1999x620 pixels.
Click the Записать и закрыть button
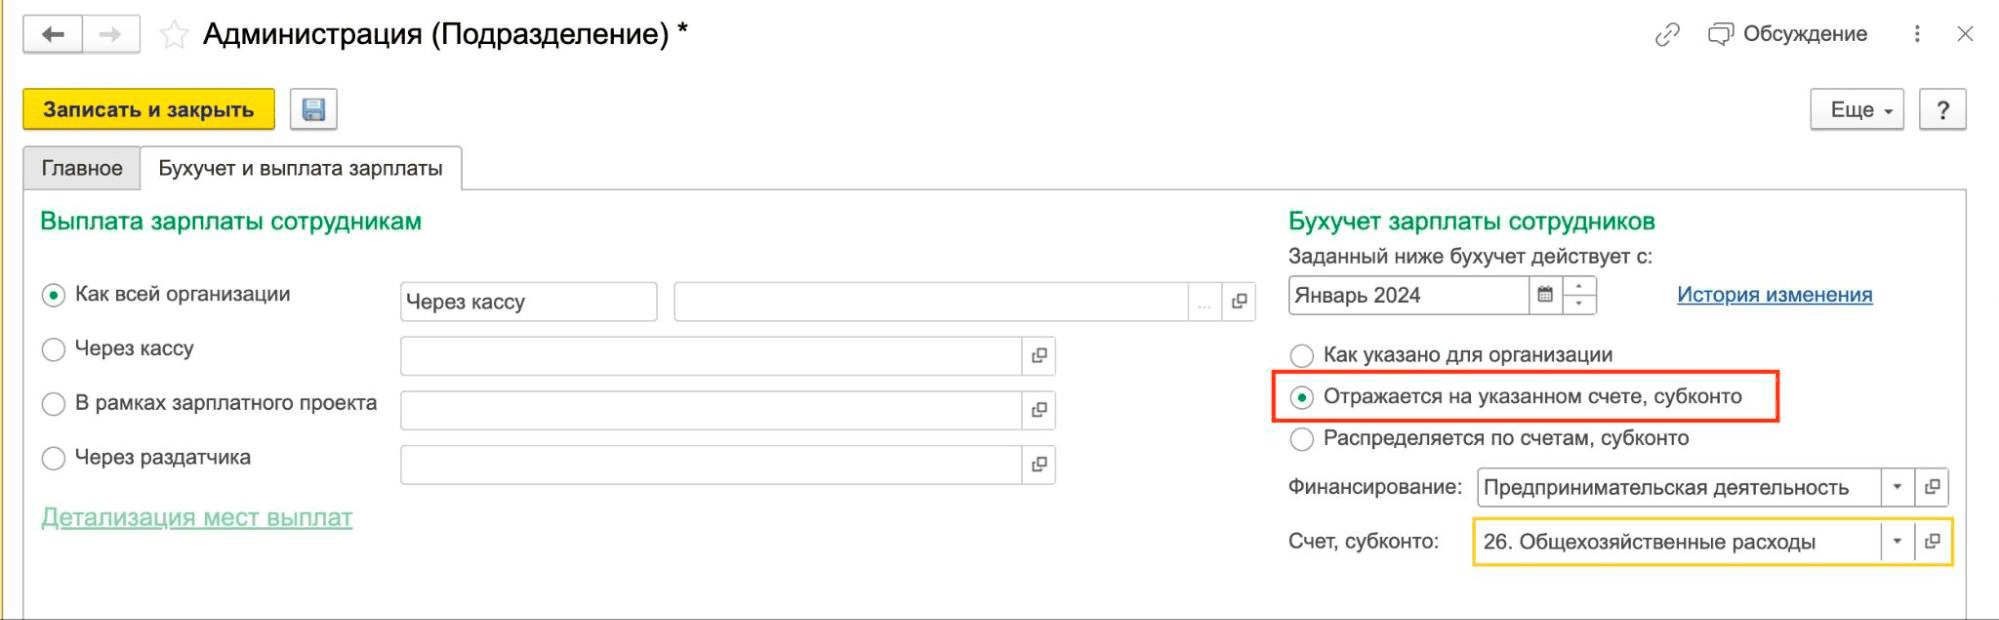(148, 110)
